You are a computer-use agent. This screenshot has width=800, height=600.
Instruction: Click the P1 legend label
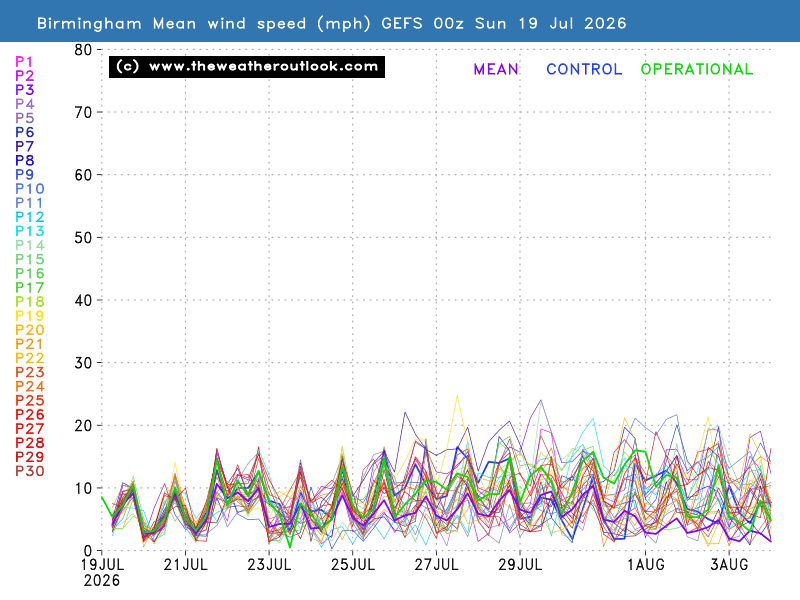pos(24,62)
